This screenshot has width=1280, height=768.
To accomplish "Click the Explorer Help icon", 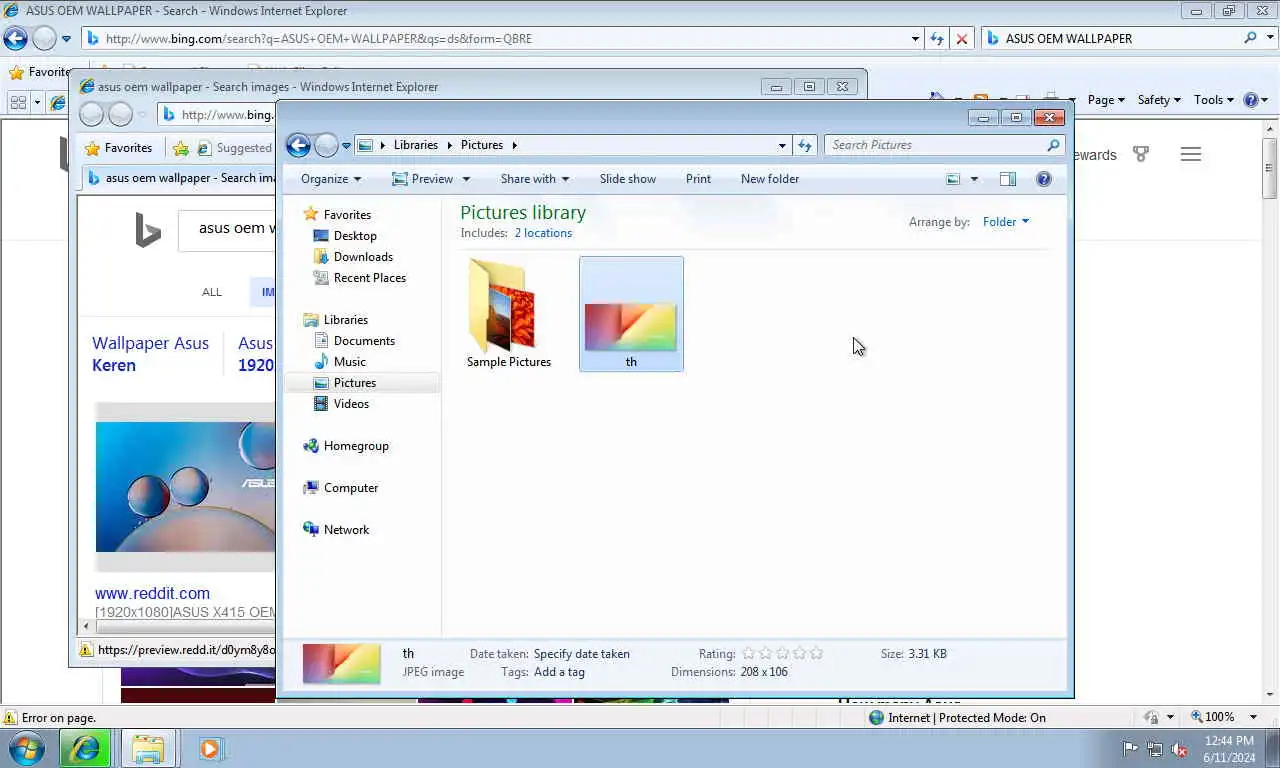I will coord(1044,179).
